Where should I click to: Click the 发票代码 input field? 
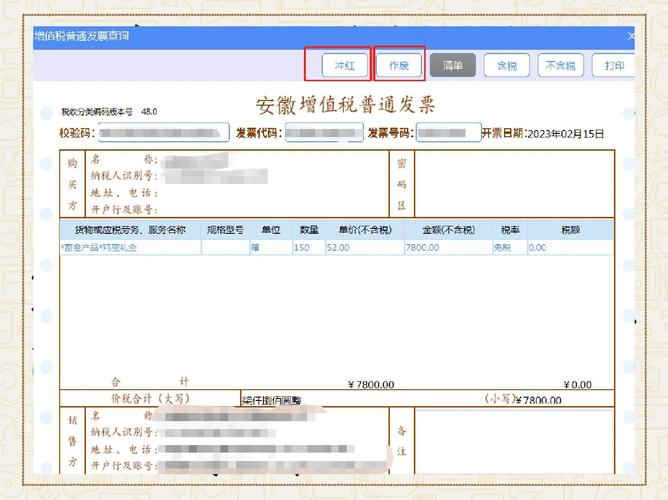tap(324, 133)
